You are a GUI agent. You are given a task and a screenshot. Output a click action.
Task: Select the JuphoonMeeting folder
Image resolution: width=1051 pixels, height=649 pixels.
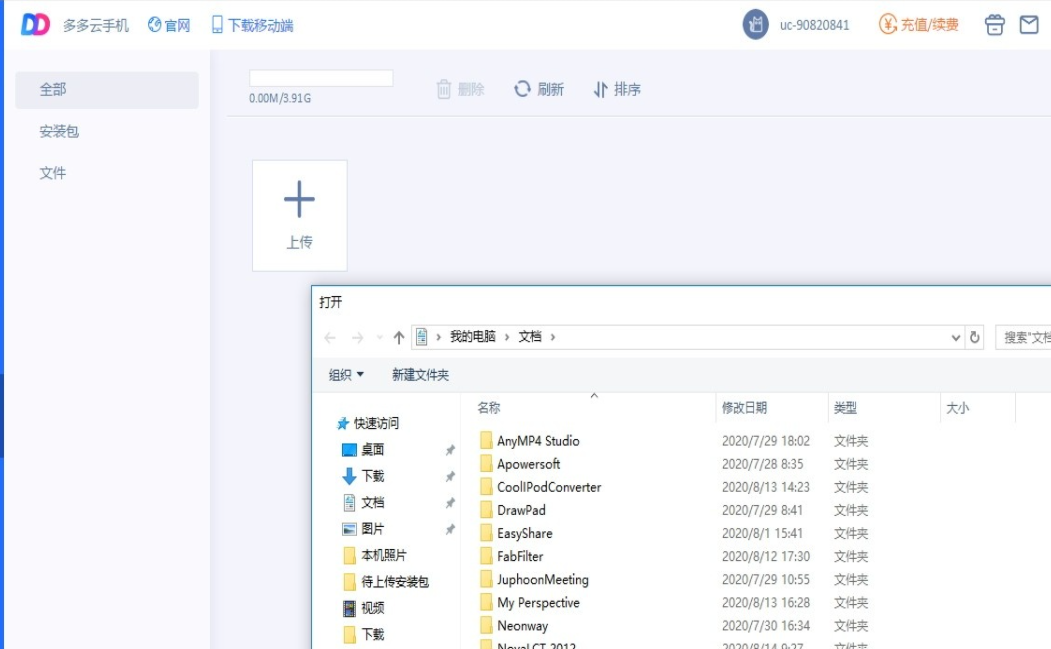tap(542, 579)
